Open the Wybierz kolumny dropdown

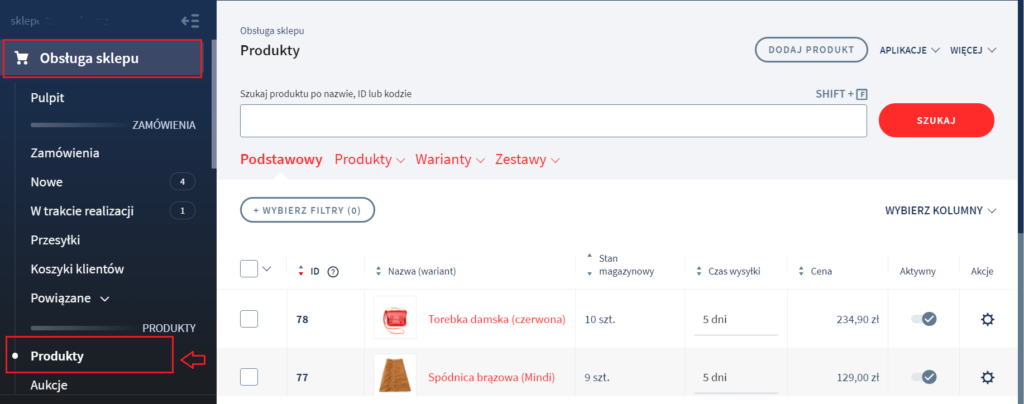940,211
